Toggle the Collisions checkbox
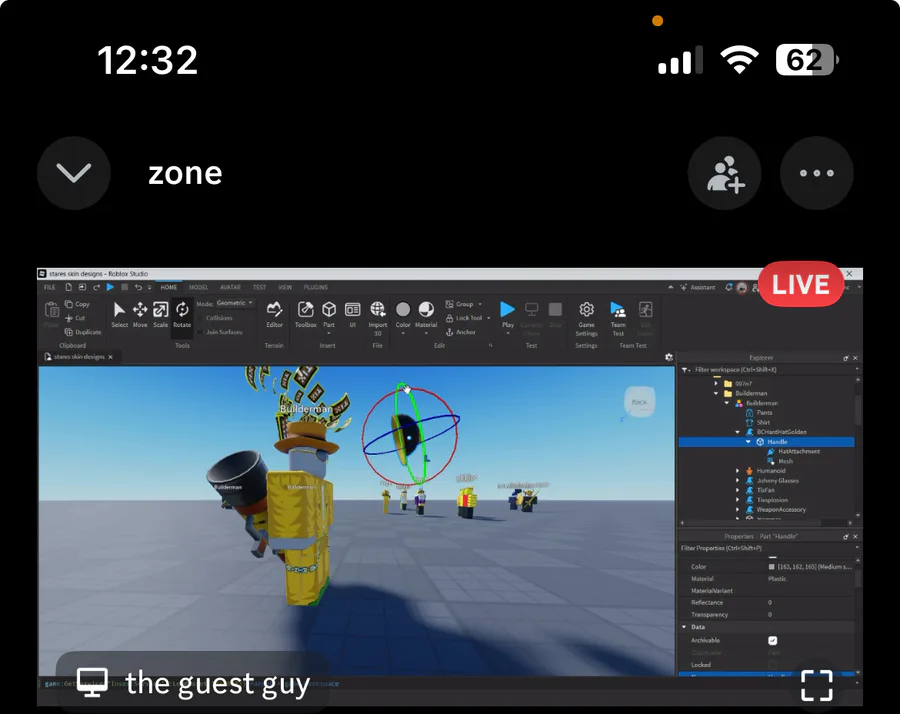 point(200,318)
